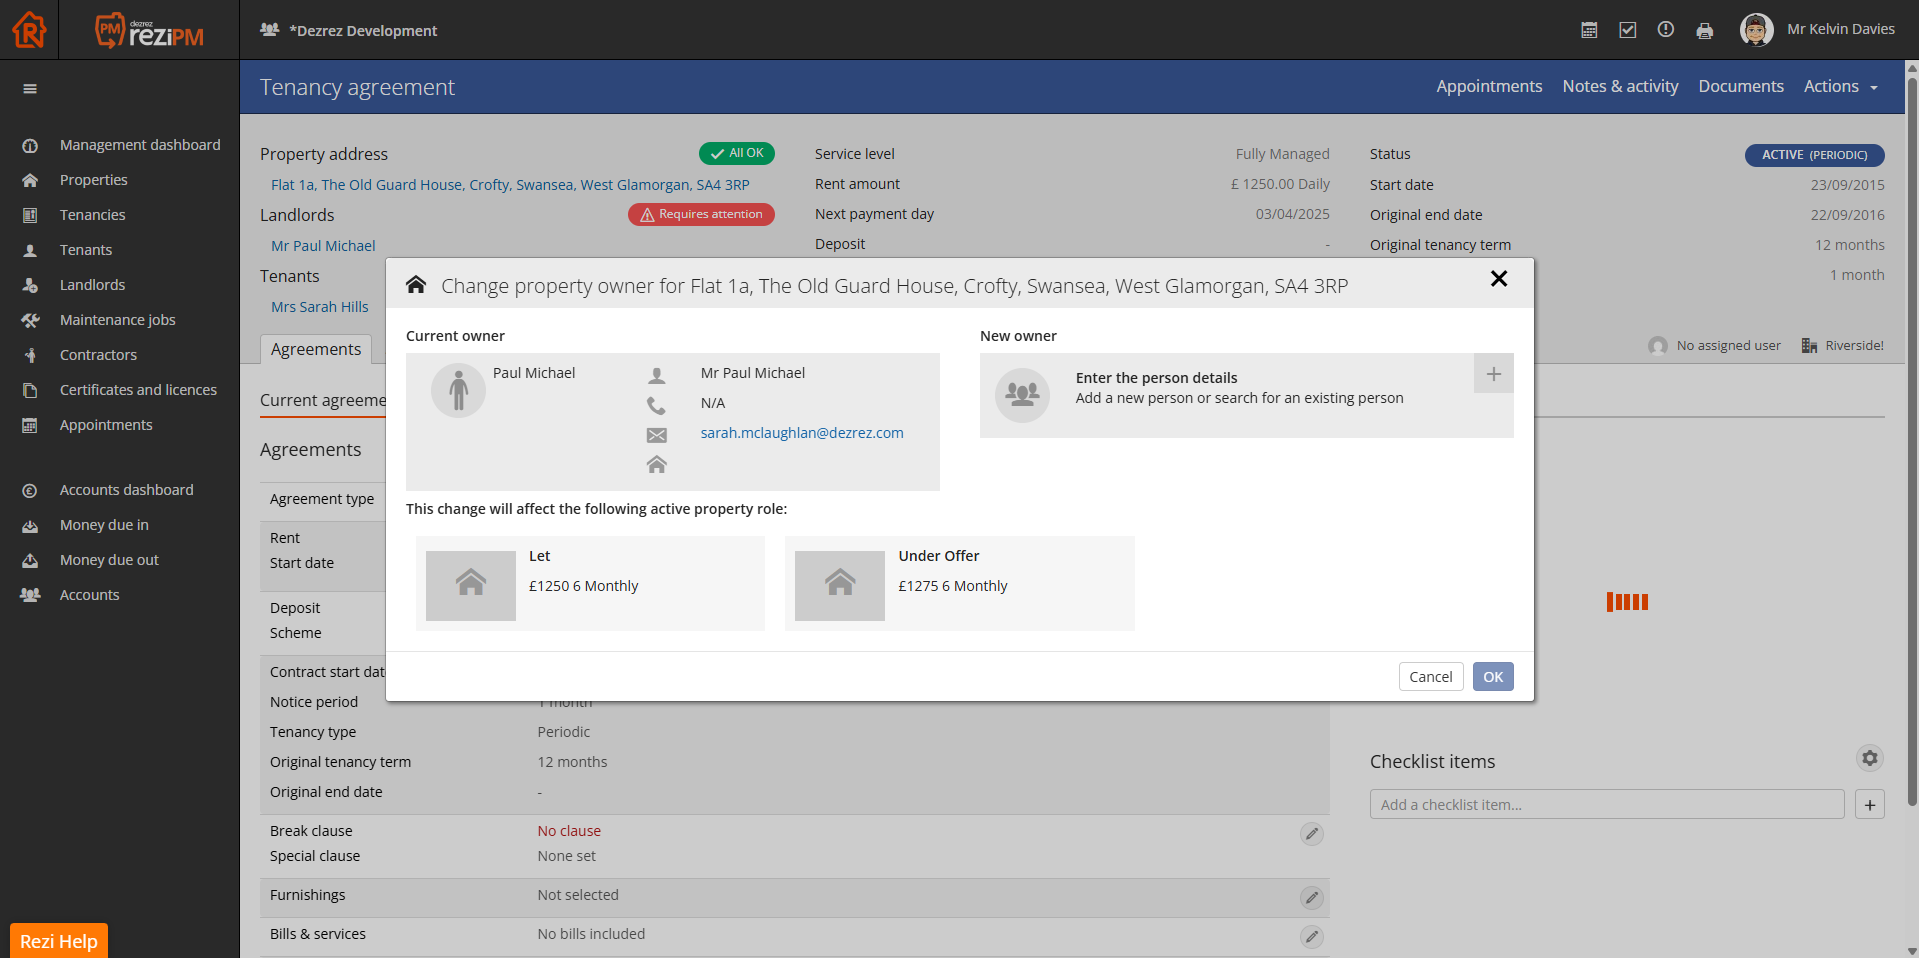1919x958 pixels.
Task: Click the Accounts people sidebar icon
Action: (30, 596)
